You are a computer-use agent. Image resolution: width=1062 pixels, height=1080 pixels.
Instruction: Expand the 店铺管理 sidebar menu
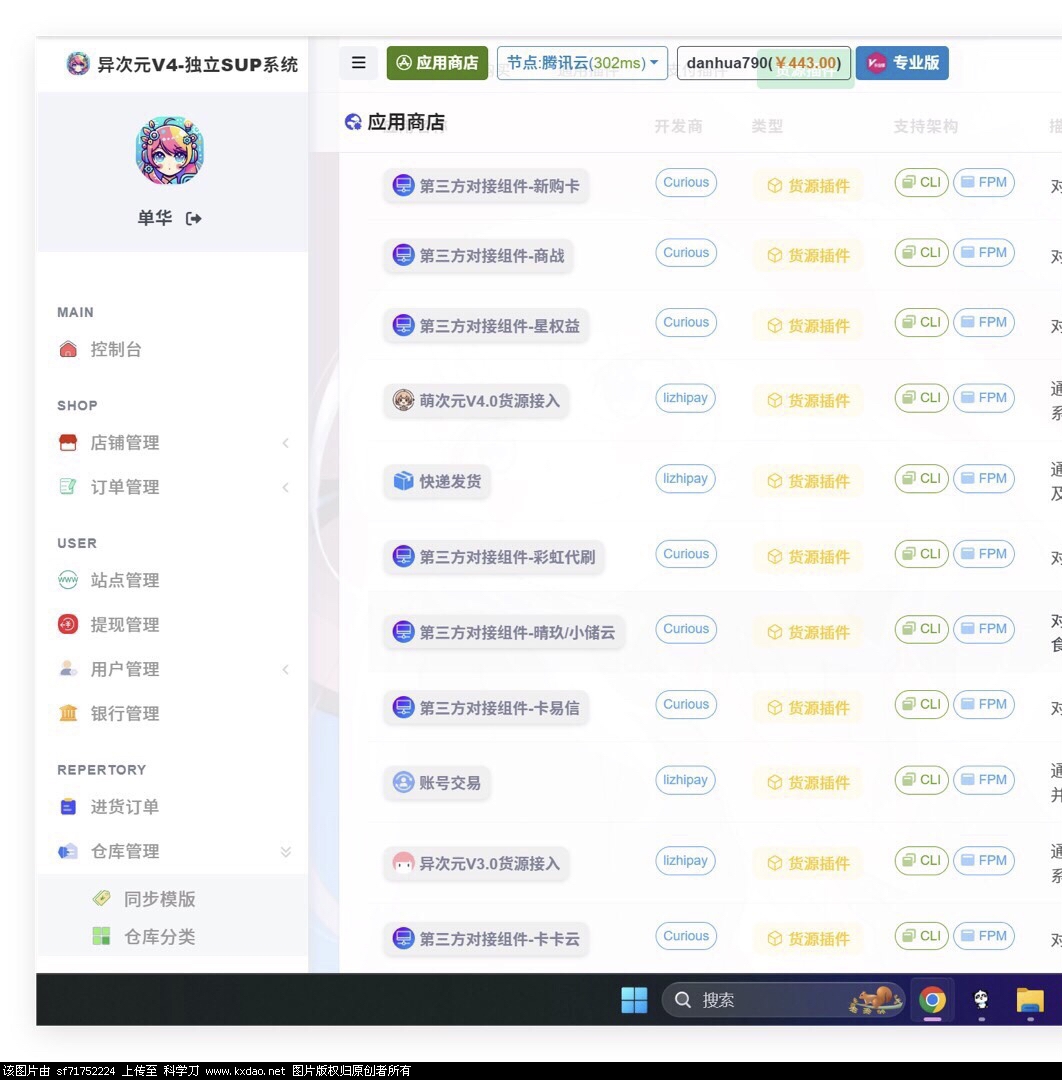(x=124, y=443)
